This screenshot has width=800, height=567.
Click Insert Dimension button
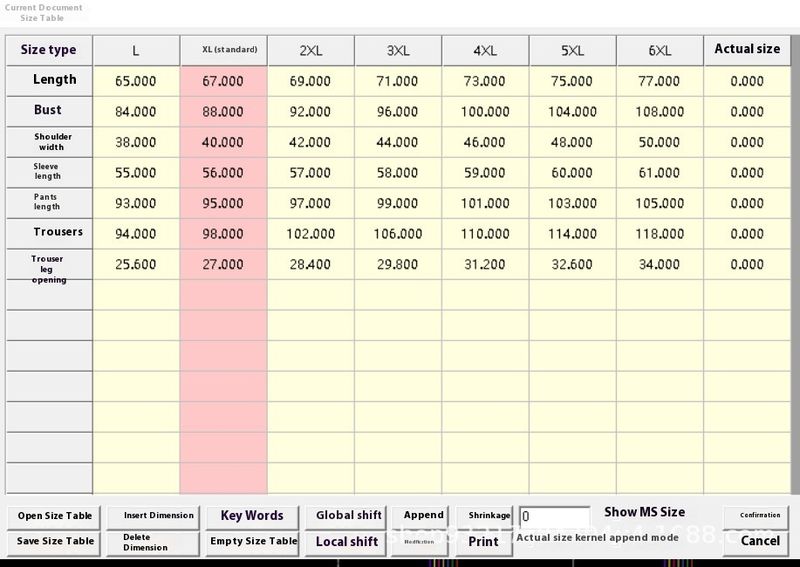pos(158,516)
